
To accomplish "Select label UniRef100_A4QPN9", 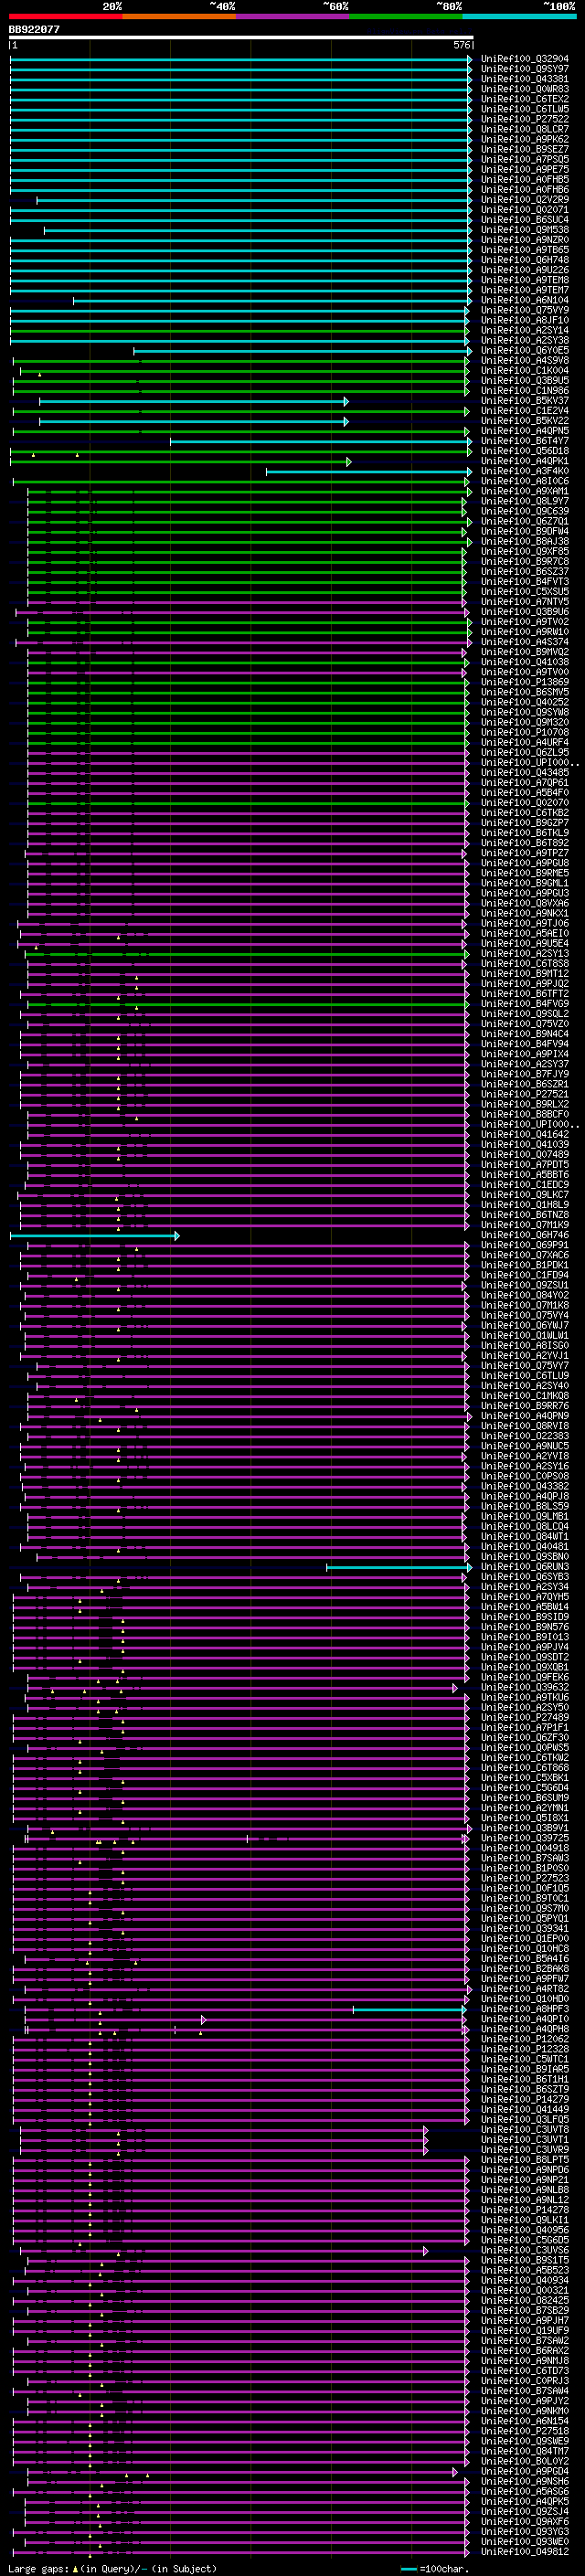I will 525,1416.
